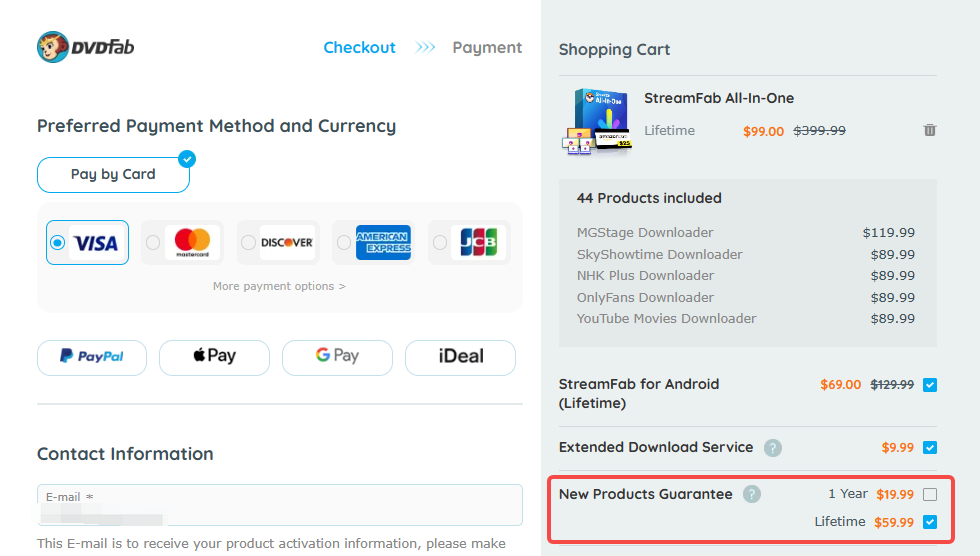
Task: Pay with the PayPal button
Action: [x=92, y=357]
